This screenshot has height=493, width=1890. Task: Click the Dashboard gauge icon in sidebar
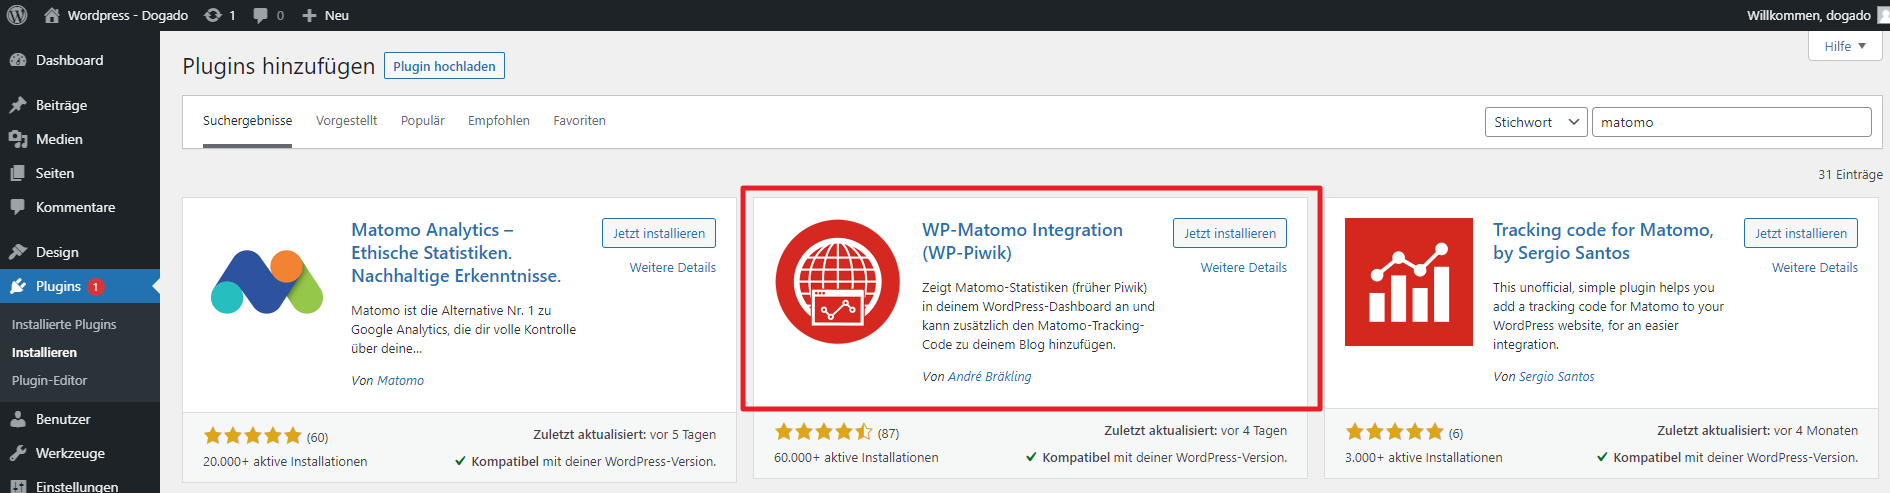[x=18, y=60]
